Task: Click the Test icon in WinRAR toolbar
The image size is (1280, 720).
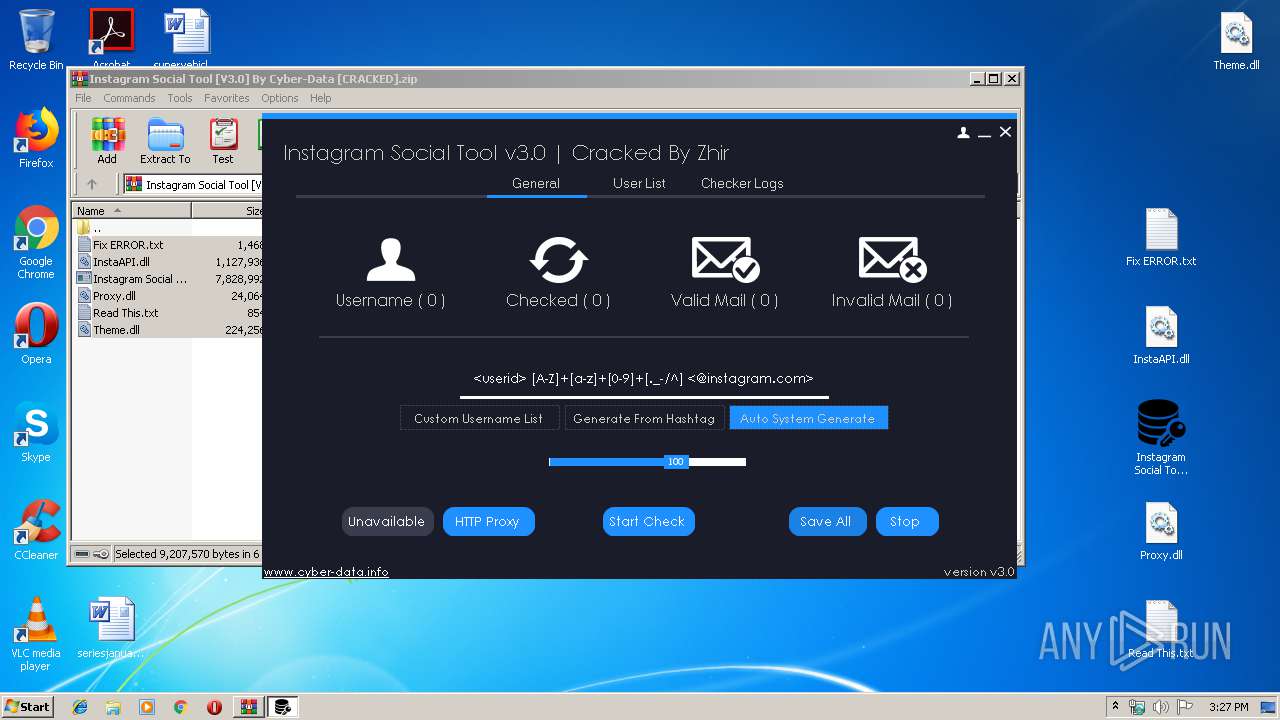Action: click(223, 141)
